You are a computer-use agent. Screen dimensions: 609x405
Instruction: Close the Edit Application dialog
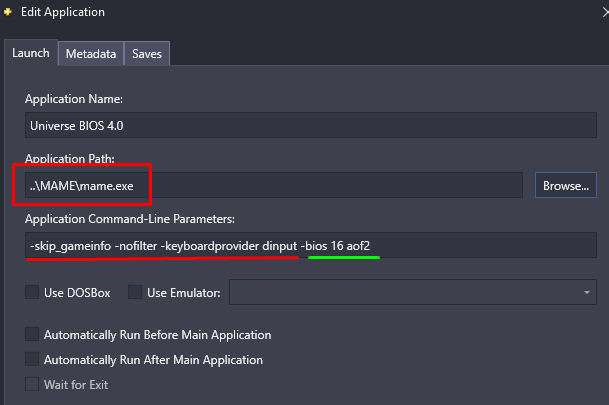tap(605, 12)
